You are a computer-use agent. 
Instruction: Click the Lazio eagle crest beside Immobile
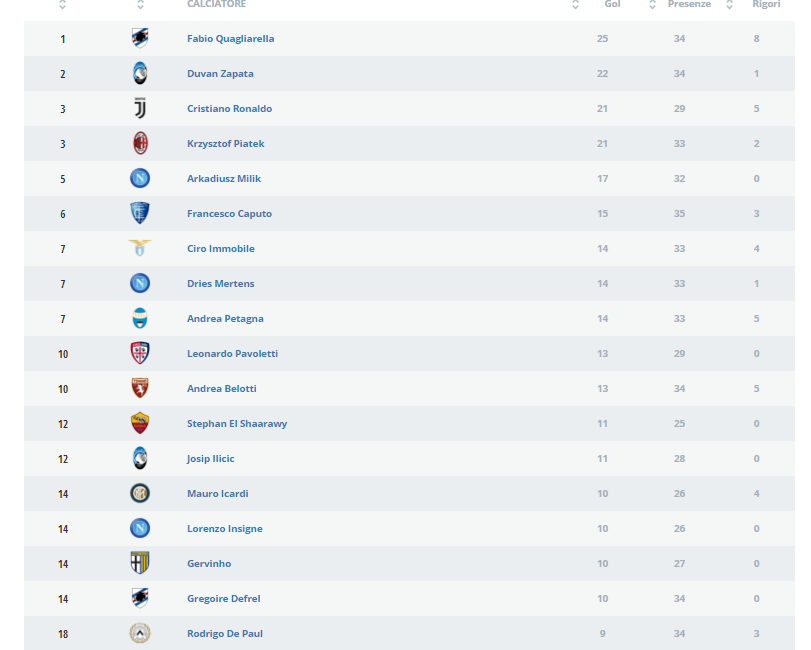pos(140,248)
